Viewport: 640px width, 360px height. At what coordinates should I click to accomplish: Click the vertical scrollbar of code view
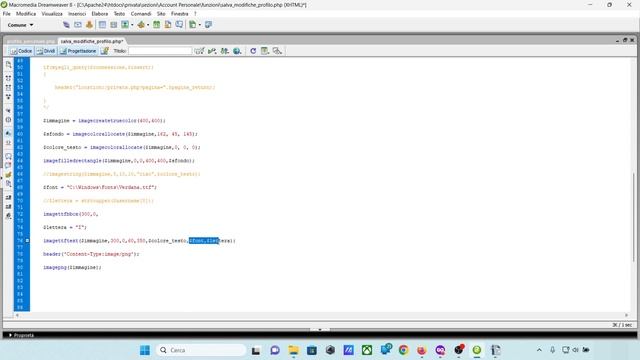[x=634, y=217]
